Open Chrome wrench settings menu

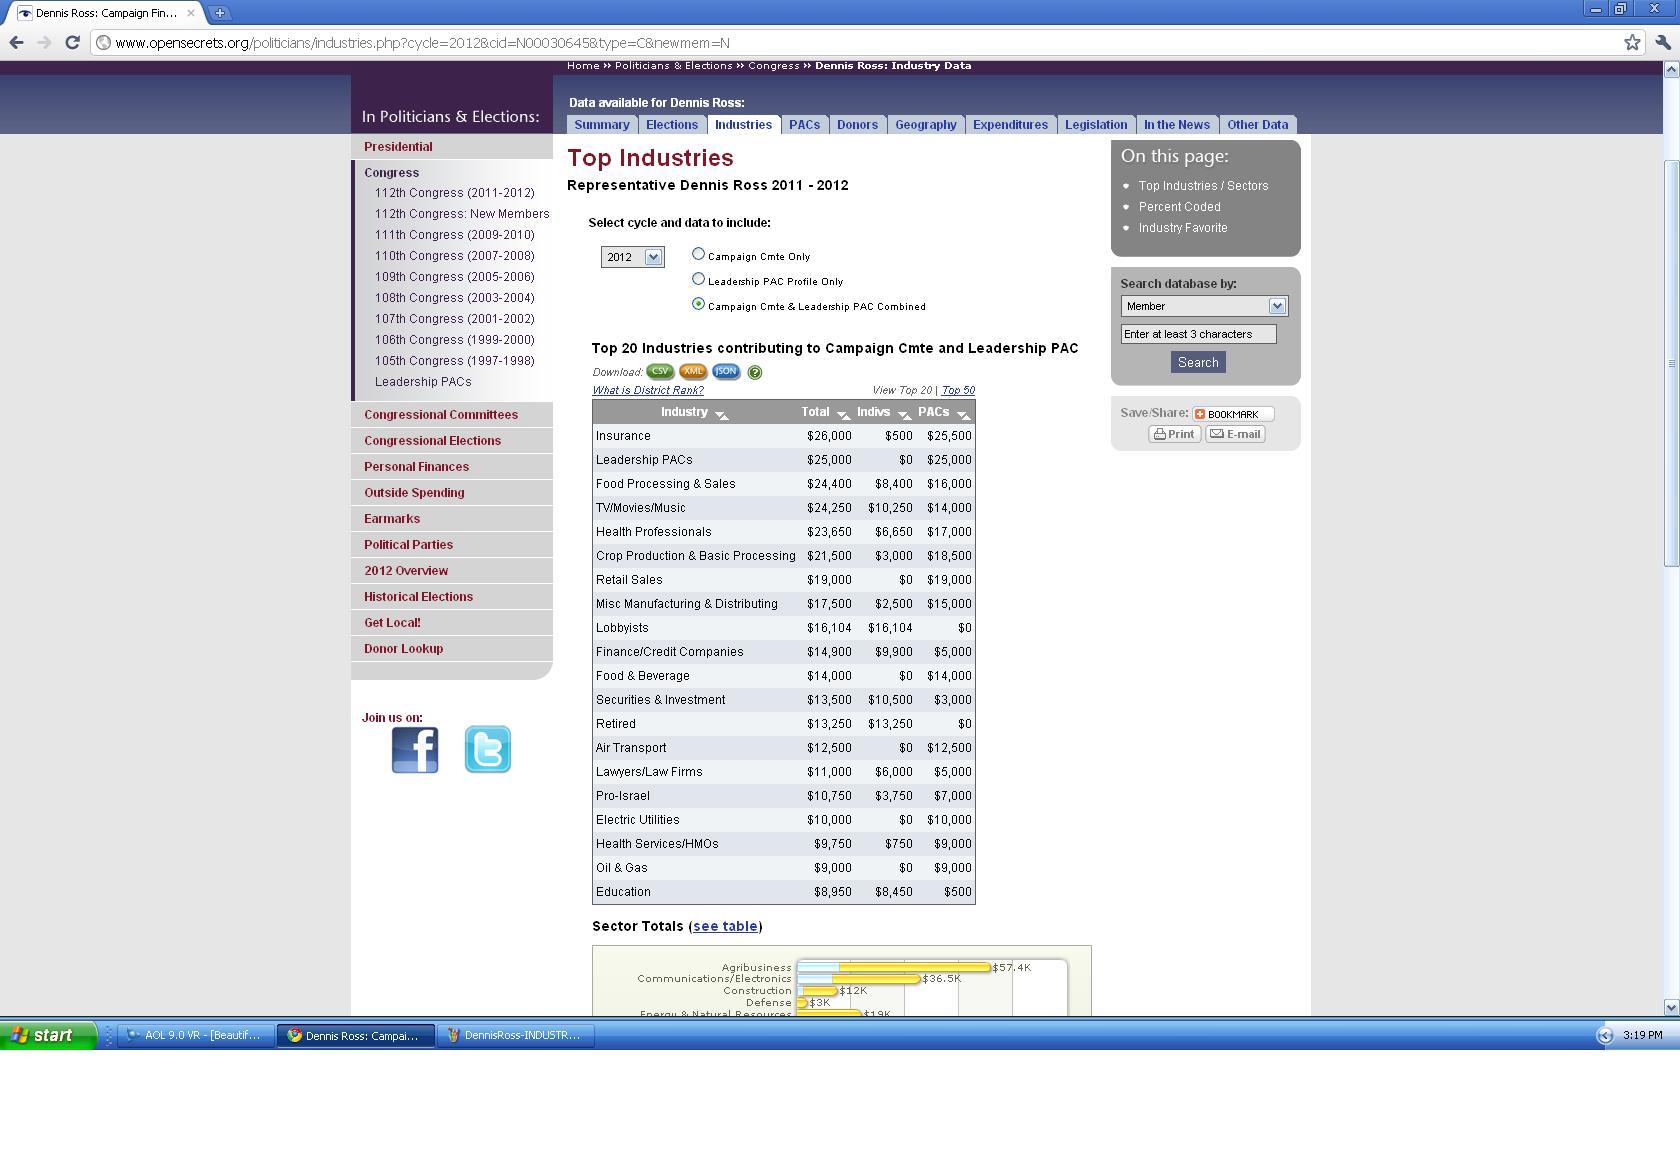[1663, 42]
